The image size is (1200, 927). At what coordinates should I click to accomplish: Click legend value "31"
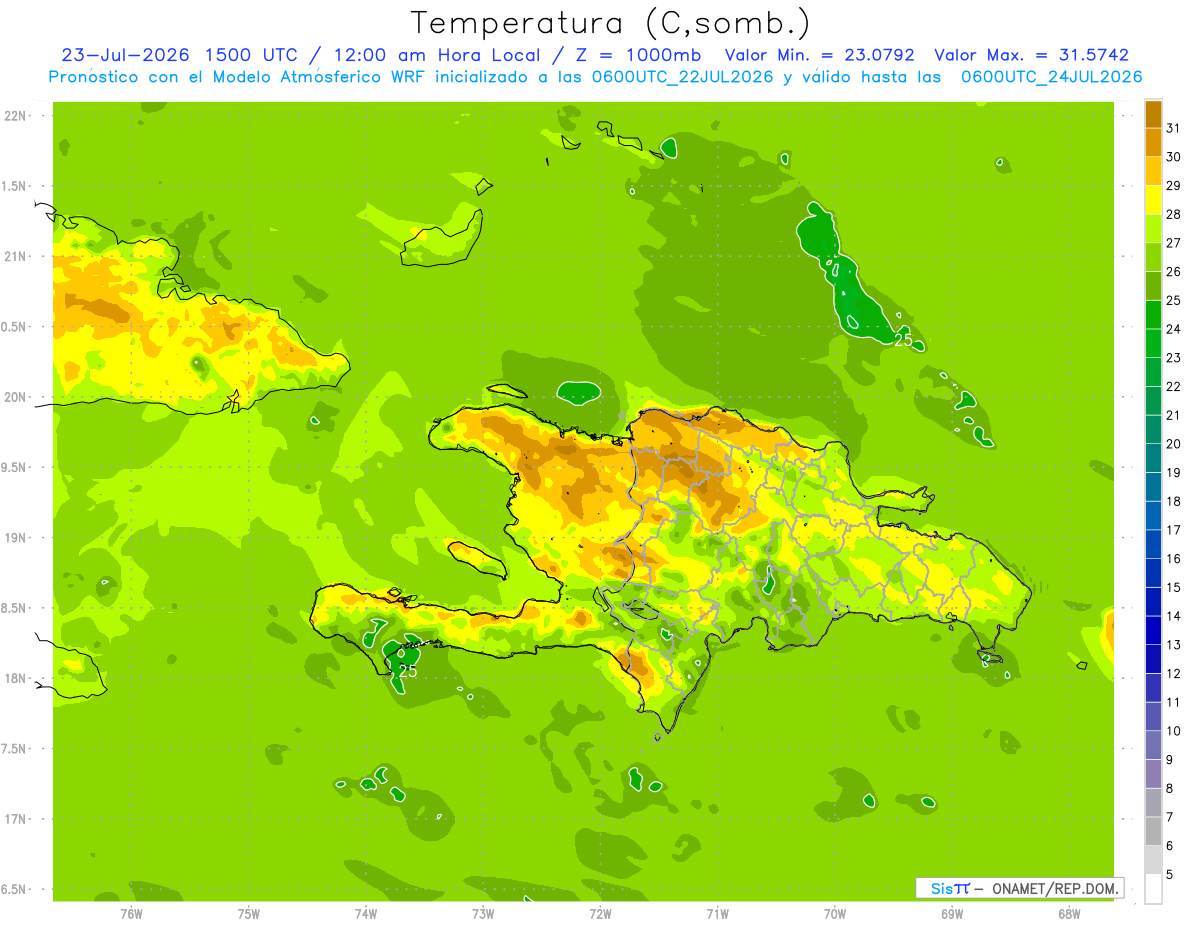tap(1174, 128)
